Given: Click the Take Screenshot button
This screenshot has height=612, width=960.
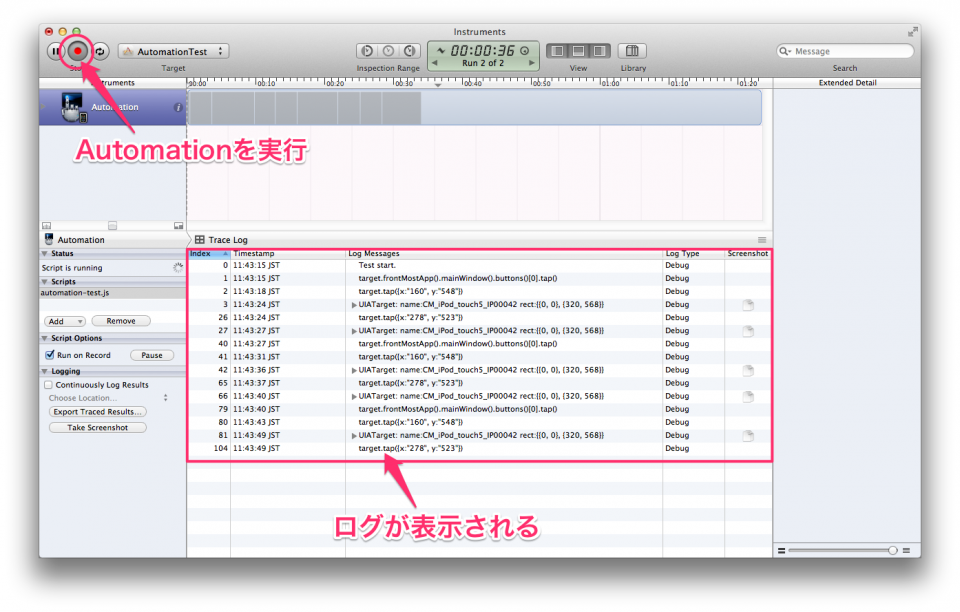Looking at the screenshot, I should 97,428.
